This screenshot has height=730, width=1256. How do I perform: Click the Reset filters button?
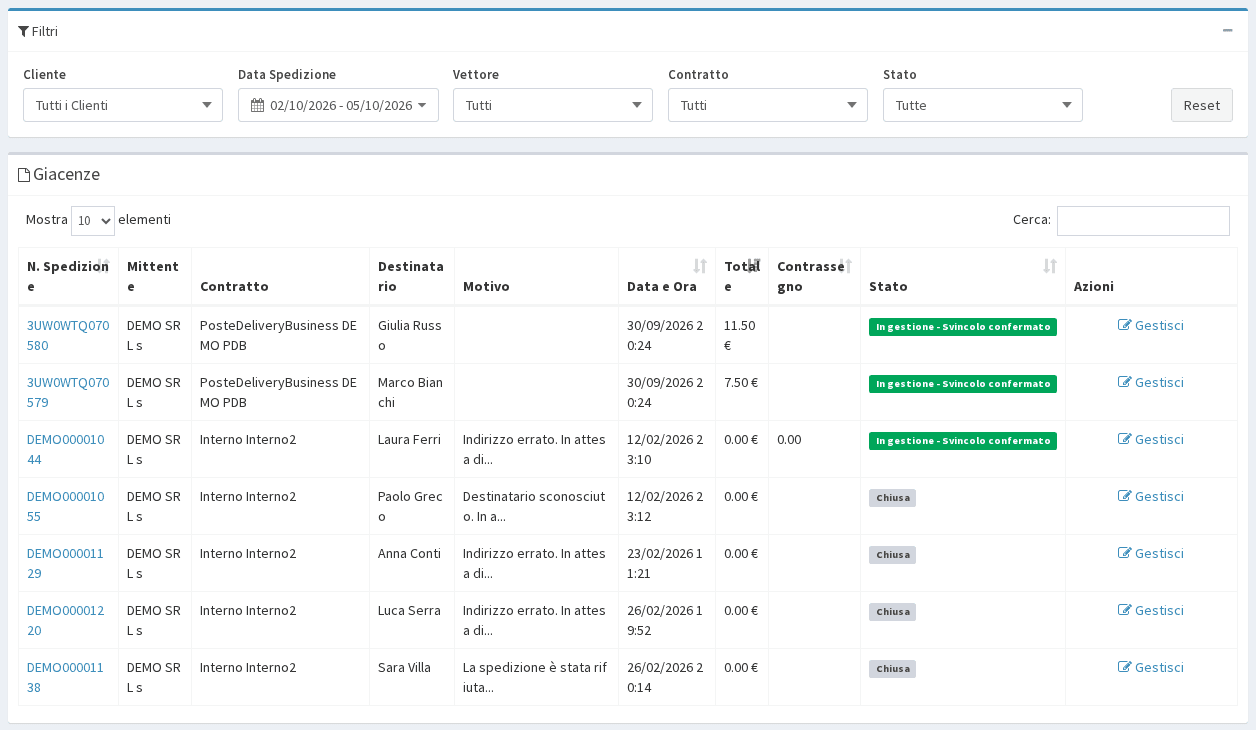tap(1202, 105)
